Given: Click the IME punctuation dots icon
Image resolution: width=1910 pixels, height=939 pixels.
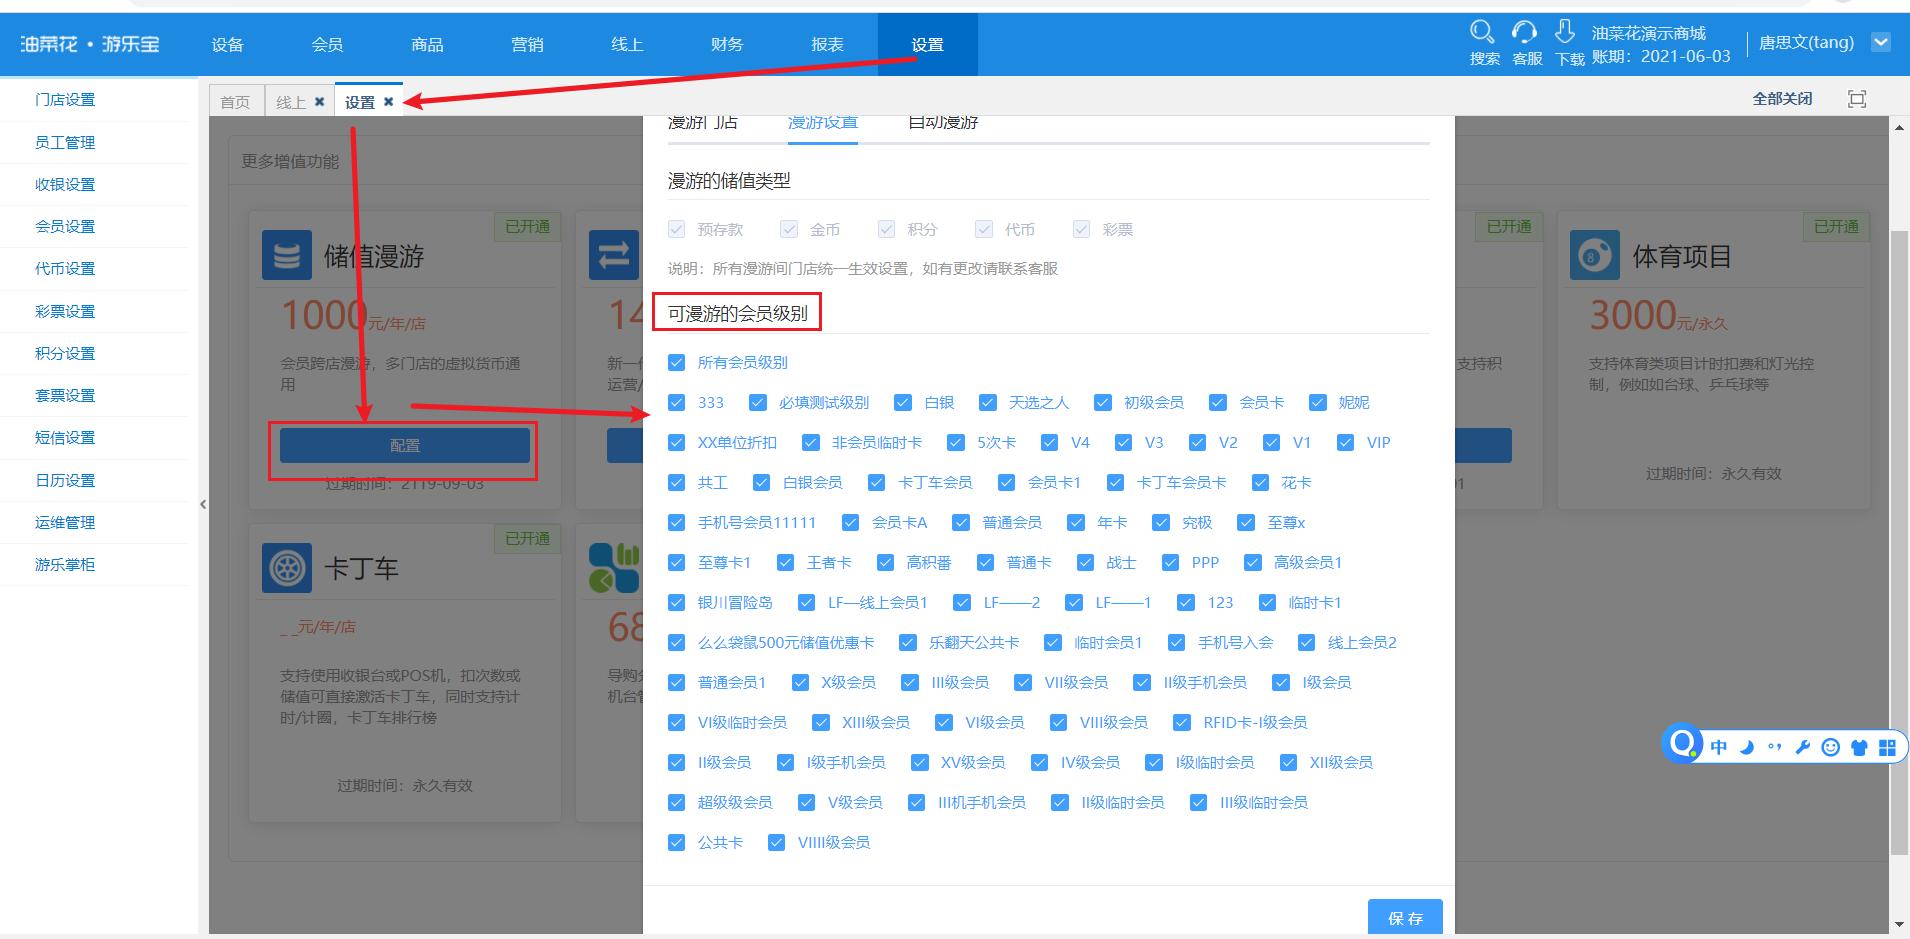Looking at the screenshot, I should 1775,747.
